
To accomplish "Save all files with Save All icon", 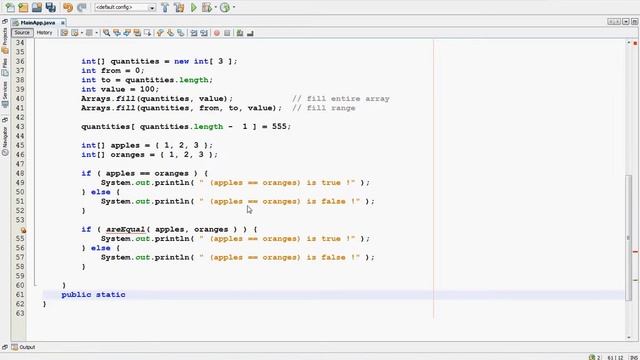I will 51,7.
